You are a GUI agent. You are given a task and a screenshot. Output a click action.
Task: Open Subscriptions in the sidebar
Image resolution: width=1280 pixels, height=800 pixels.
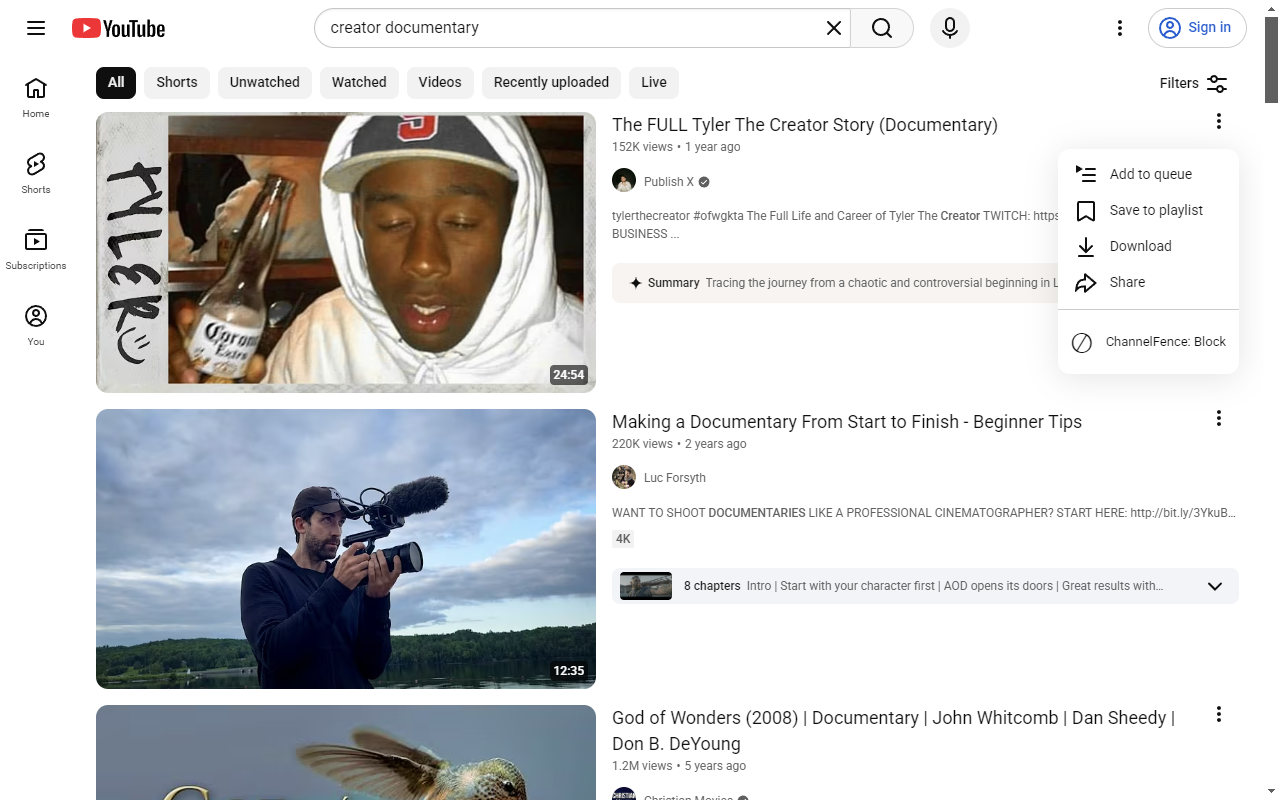[36, 250]
